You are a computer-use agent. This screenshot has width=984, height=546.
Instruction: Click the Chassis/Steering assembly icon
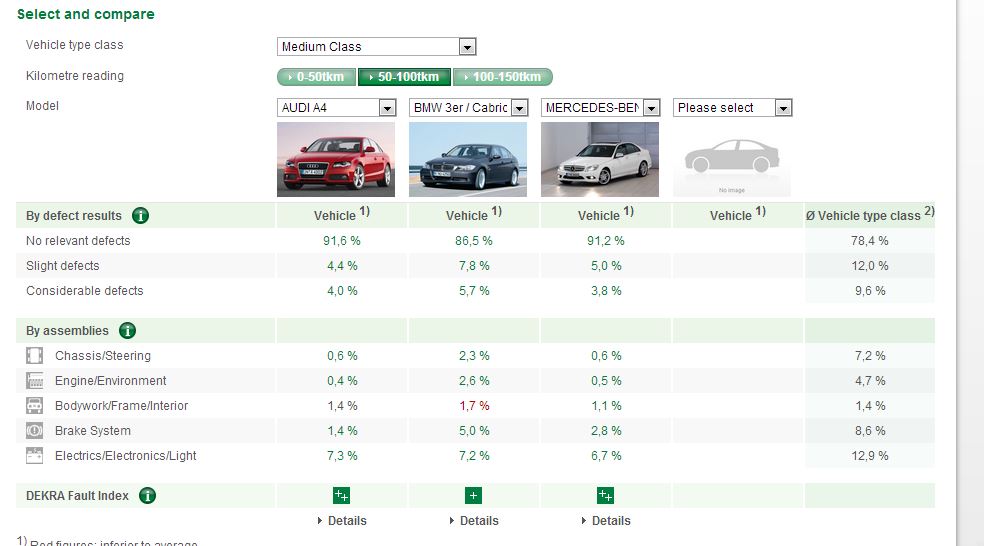click(35, 356)
